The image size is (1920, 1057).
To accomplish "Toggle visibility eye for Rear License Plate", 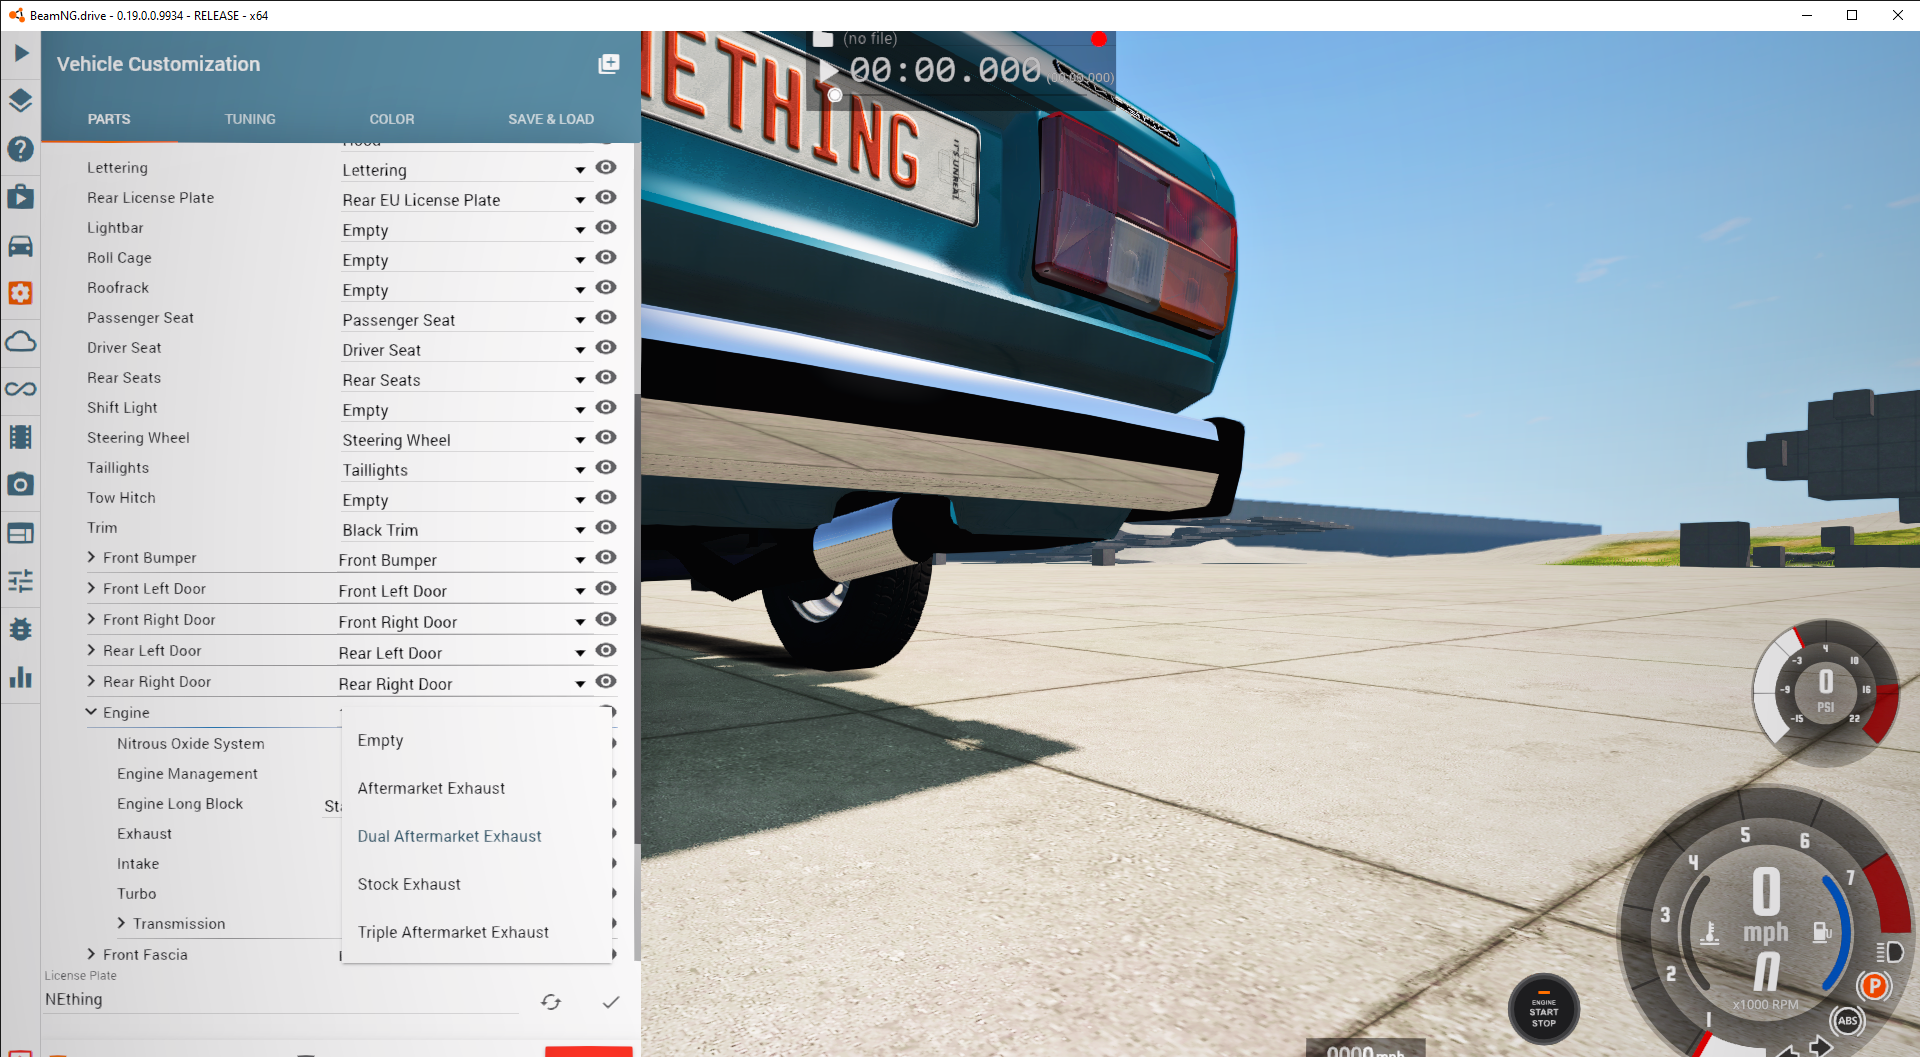I will point(606,198).
